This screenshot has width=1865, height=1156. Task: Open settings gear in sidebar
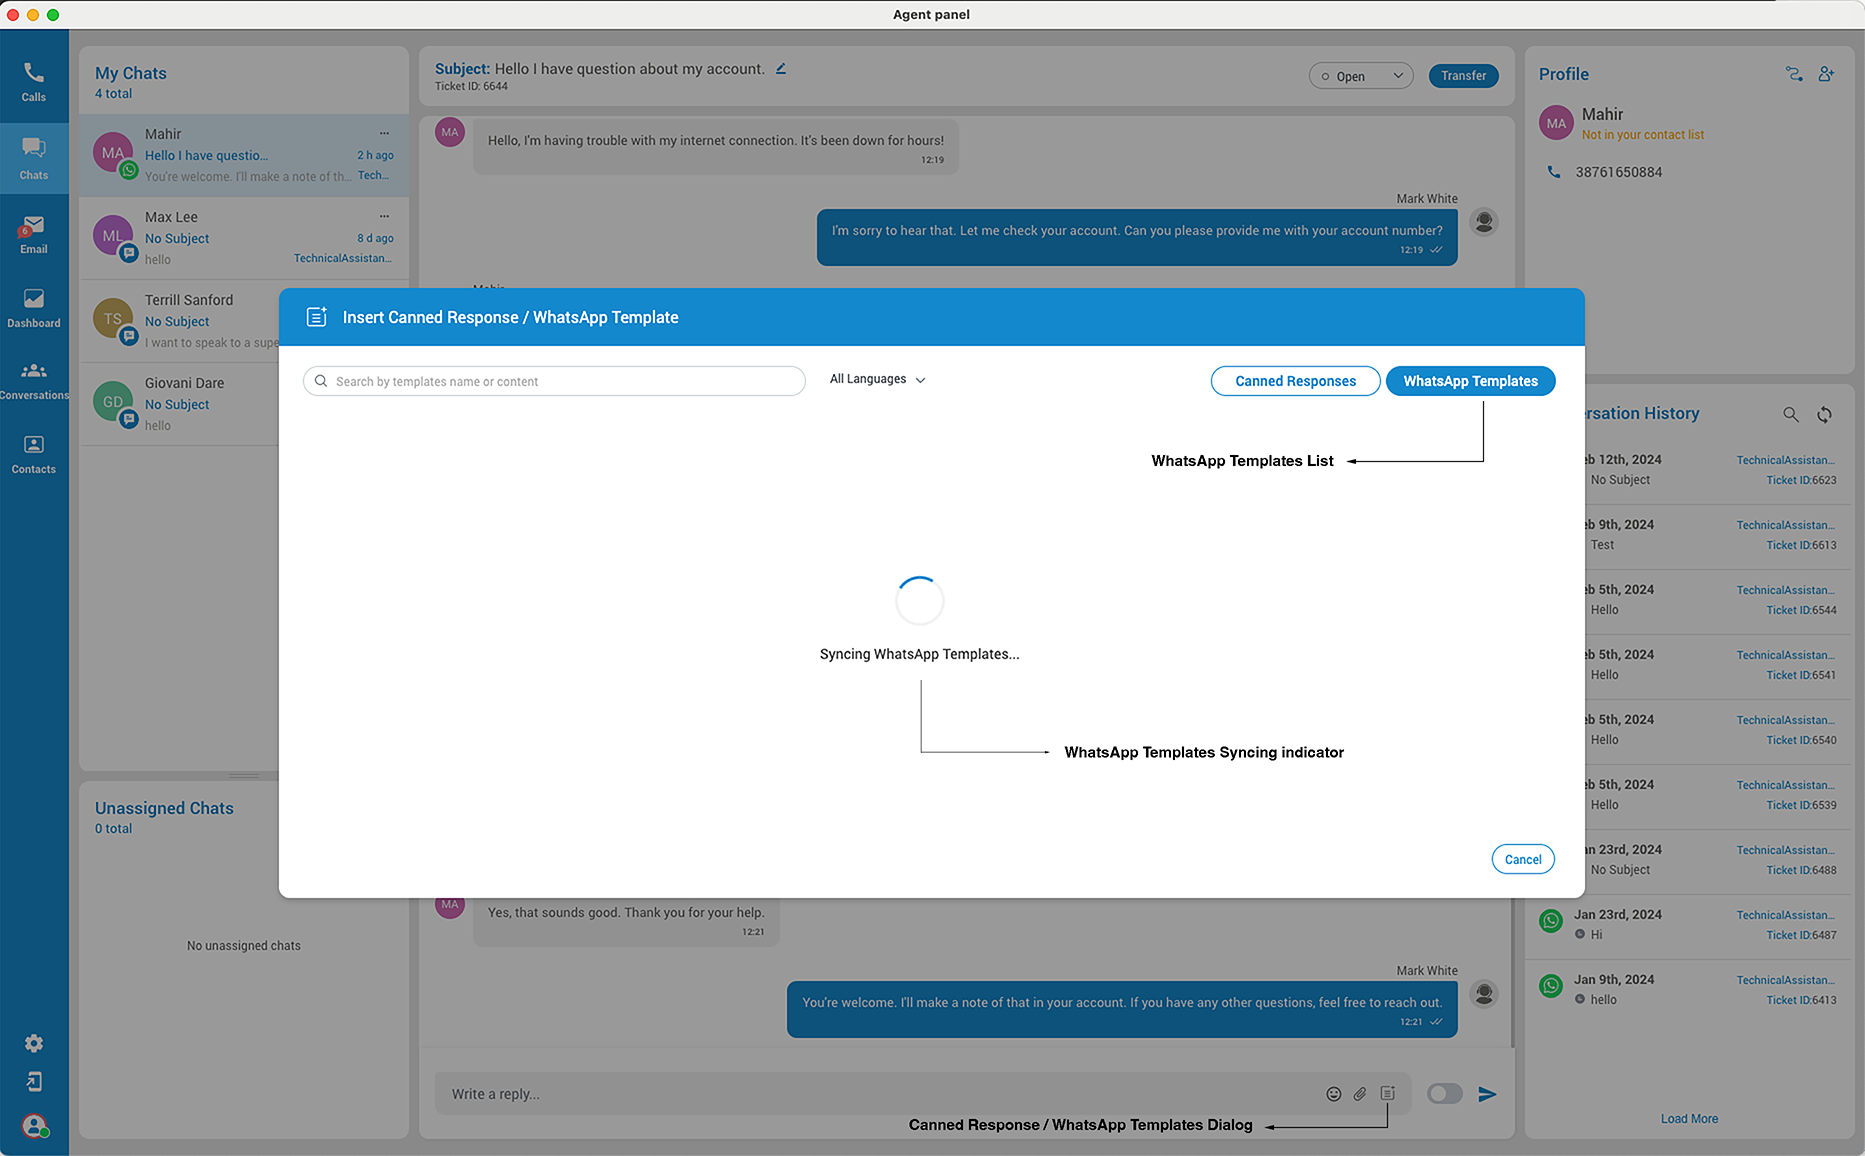[34, 1043]
